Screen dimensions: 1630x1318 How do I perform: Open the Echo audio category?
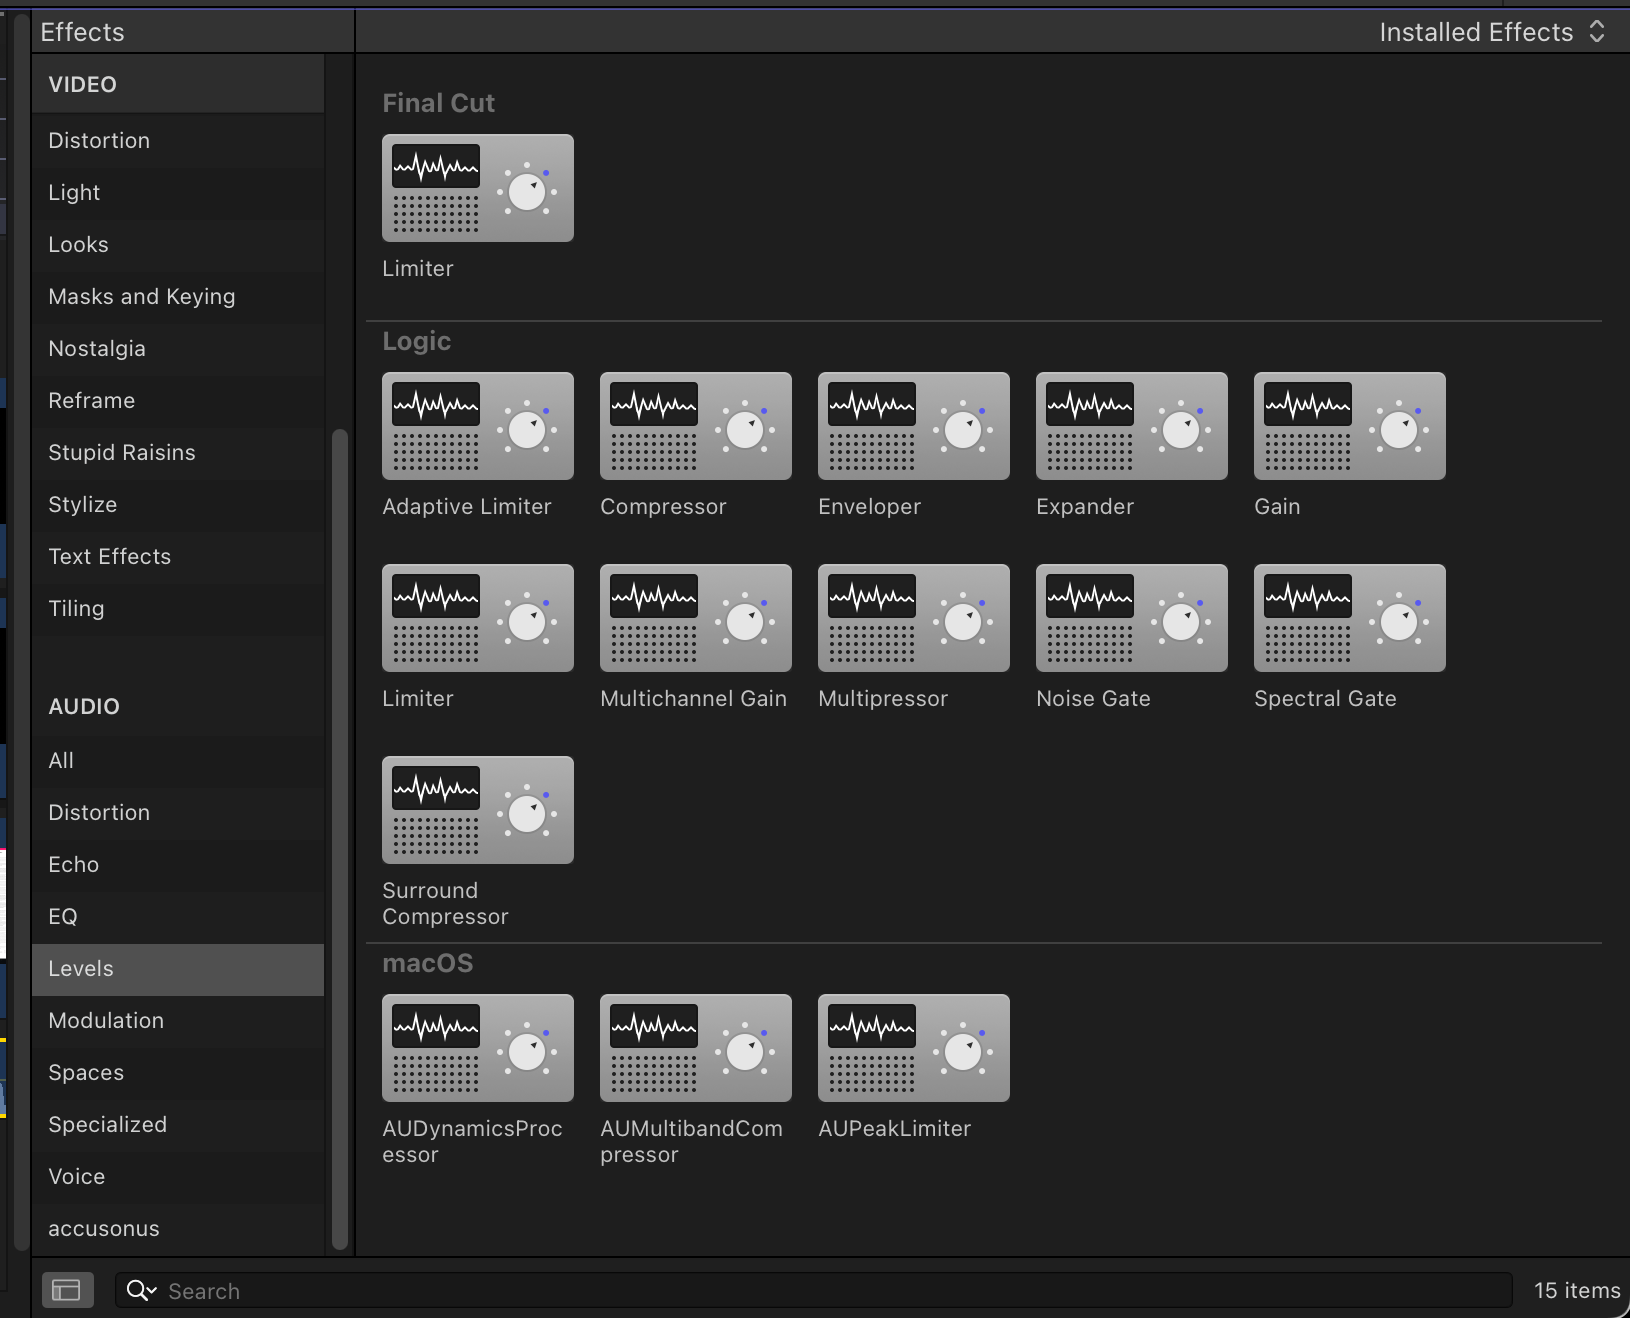178,864
